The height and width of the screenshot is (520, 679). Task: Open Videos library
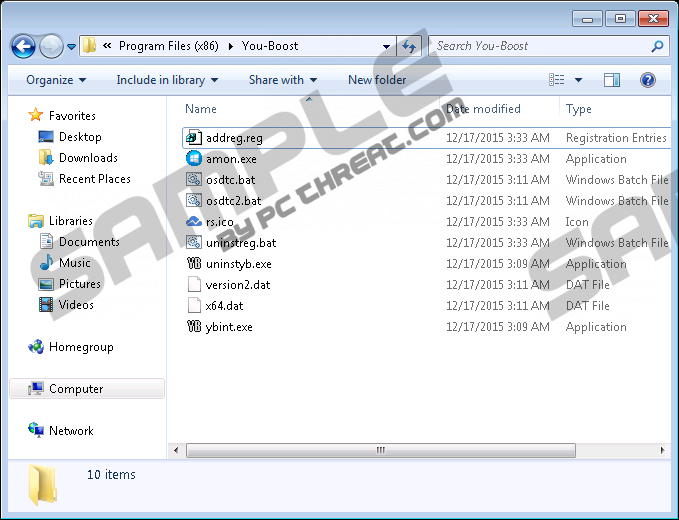coord(76,305)
